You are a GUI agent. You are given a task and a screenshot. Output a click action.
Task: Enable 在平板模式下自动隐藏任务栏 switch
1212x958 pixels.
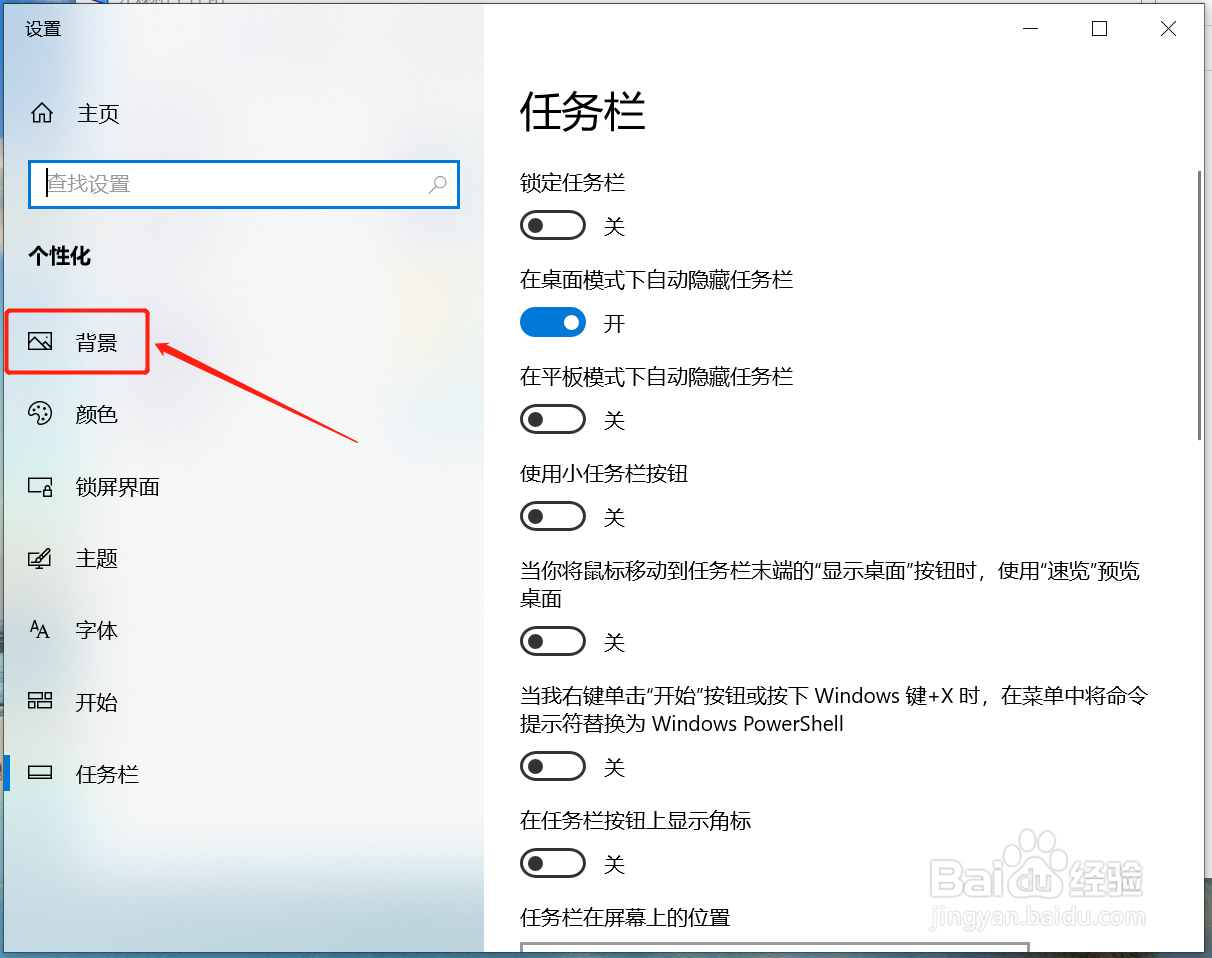coord(552,420)
